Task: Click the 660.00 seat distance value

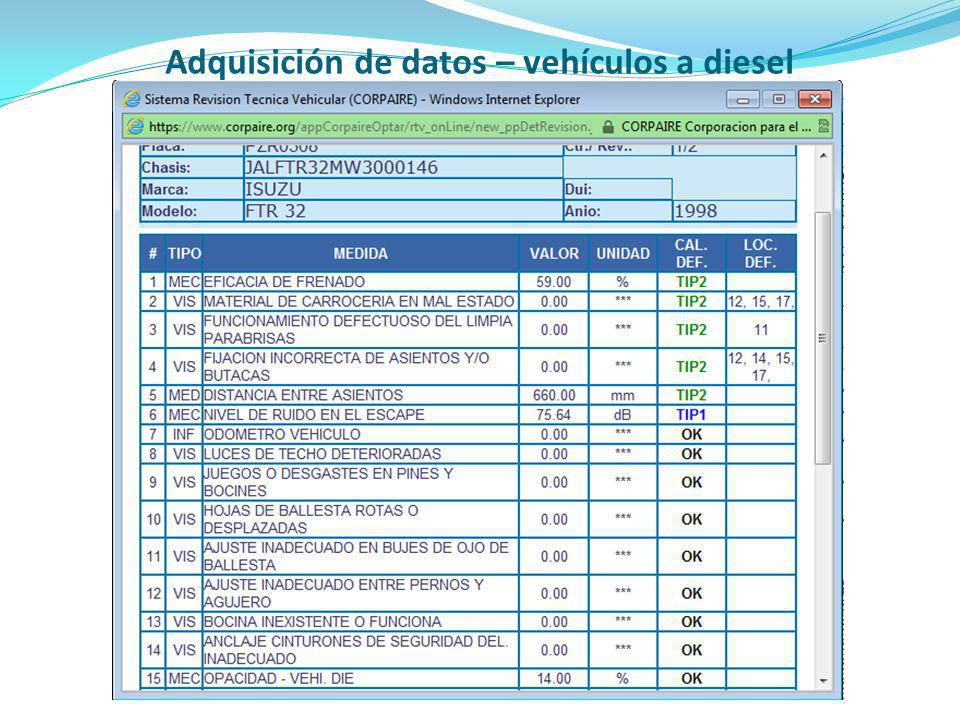Action: (554, 396)
